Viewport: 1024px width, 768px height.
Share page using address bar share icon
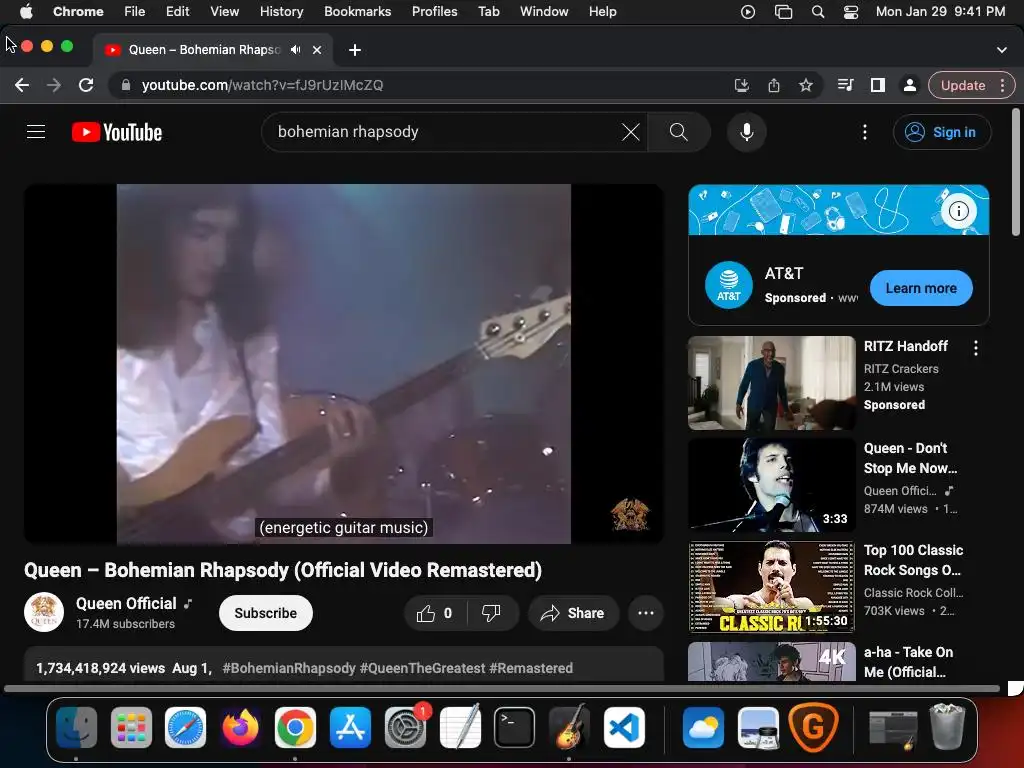(774, 85)
